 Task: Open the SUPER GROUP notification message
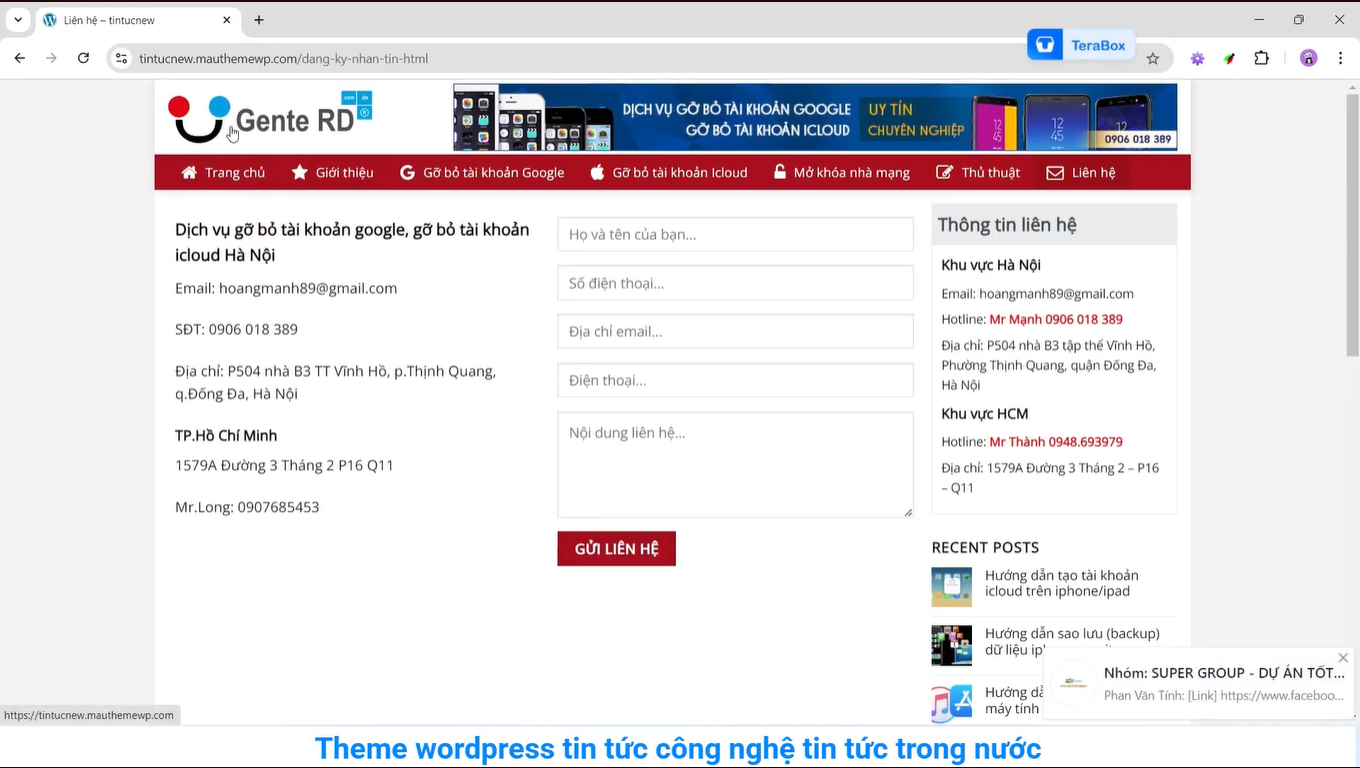1198,683
